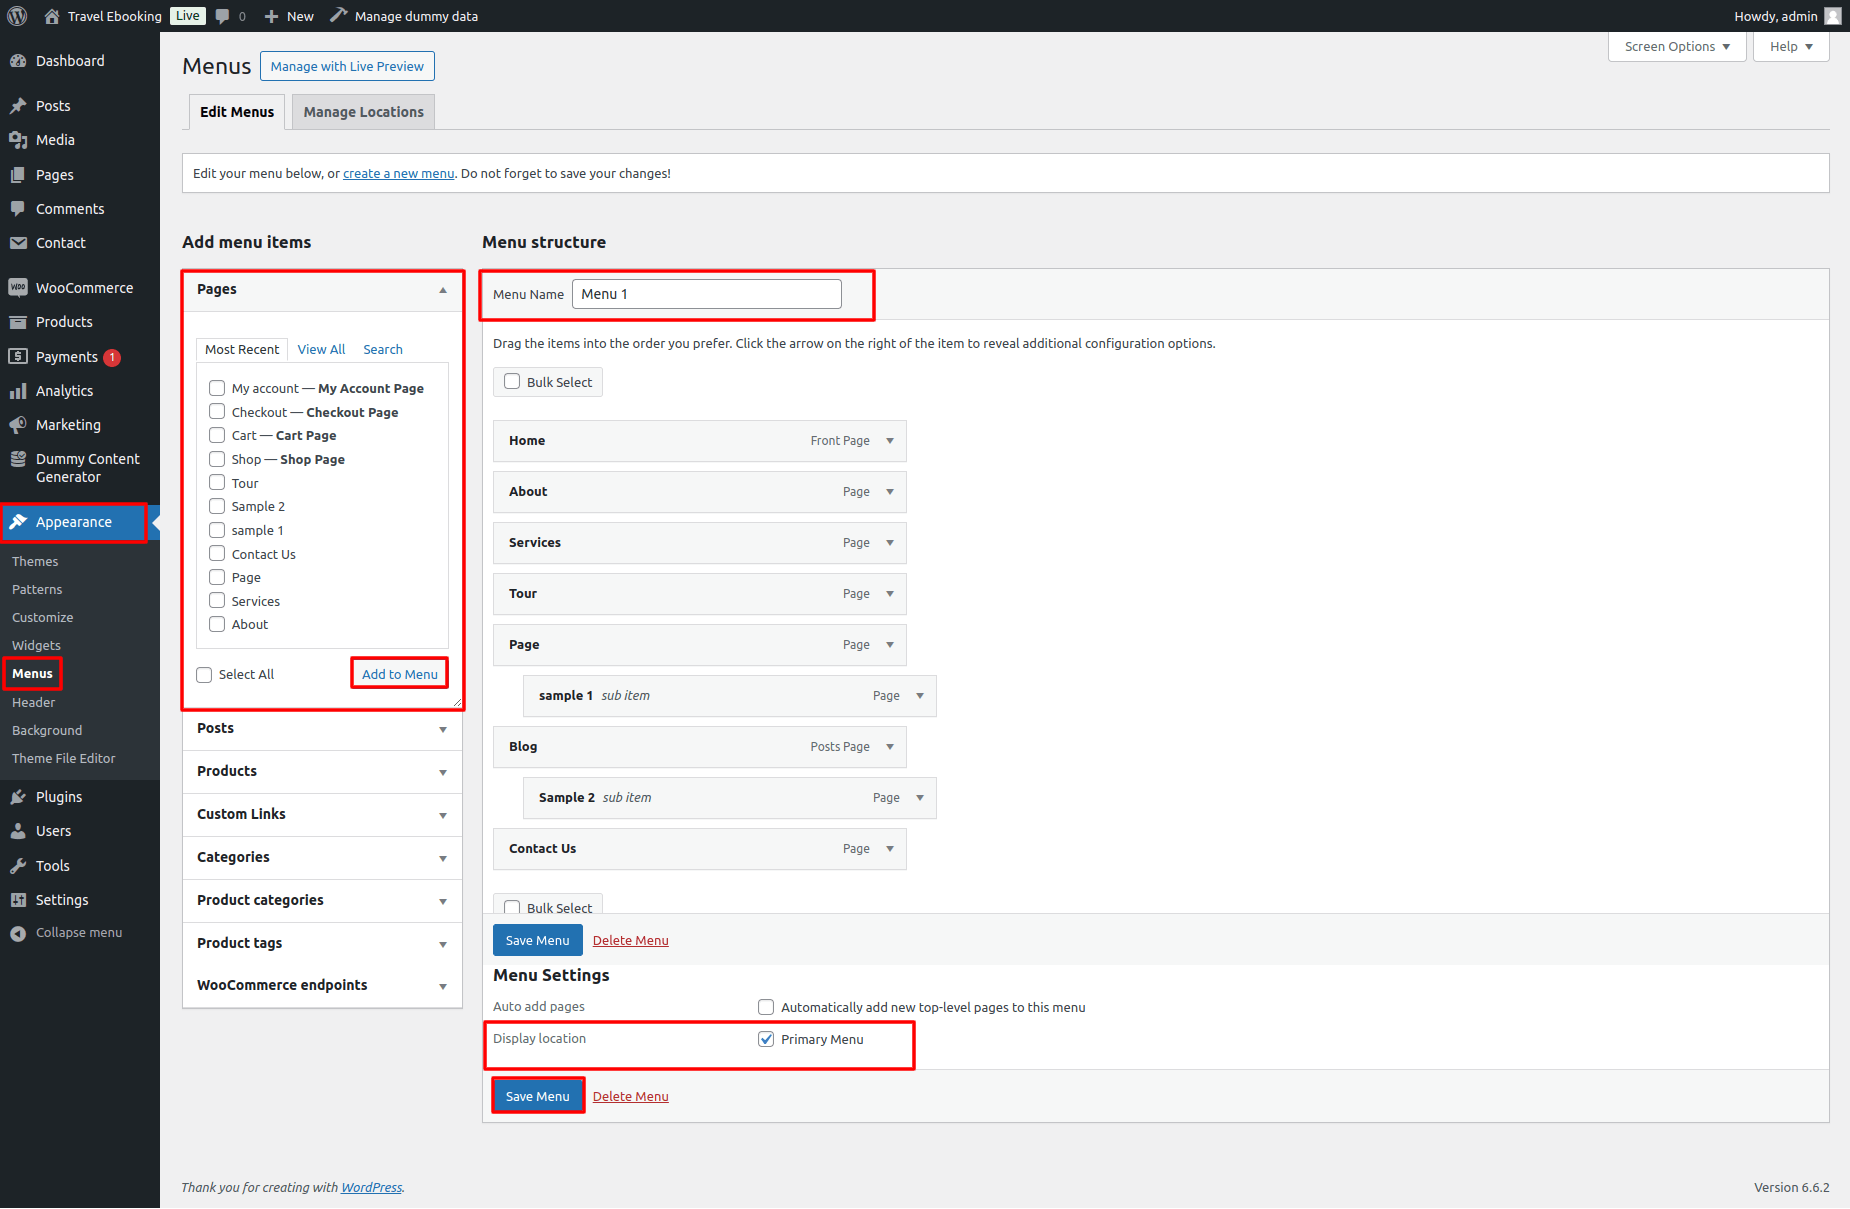The image size is (1850, 1209).
Task: Click the Tools wrench icon
Action: pos(18,866)
